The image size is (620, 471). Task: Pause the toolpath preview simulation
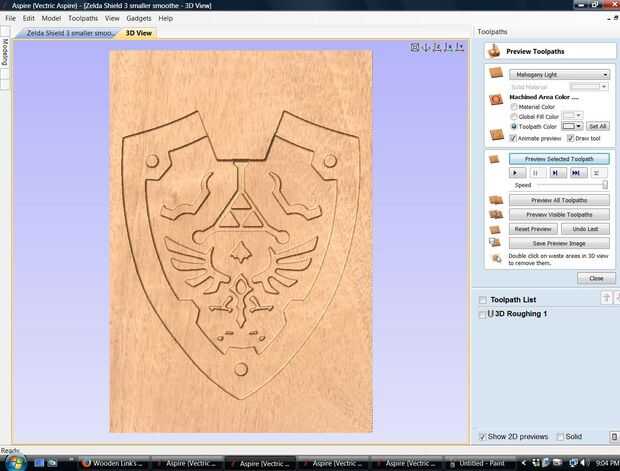537,173
